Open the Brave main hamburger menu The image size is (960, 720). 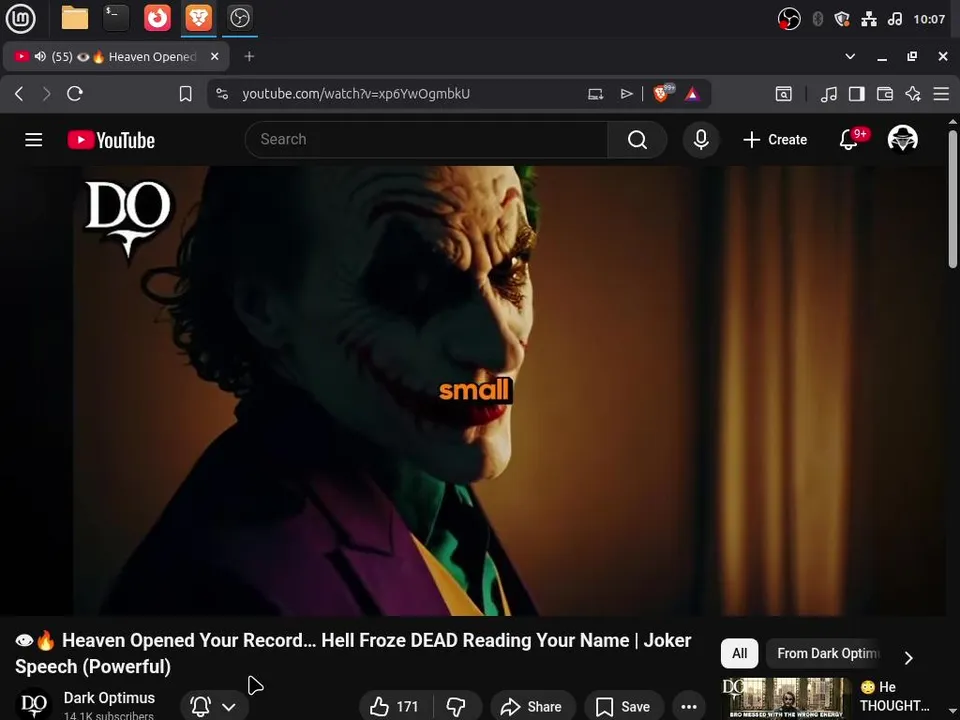coord(941,94)
